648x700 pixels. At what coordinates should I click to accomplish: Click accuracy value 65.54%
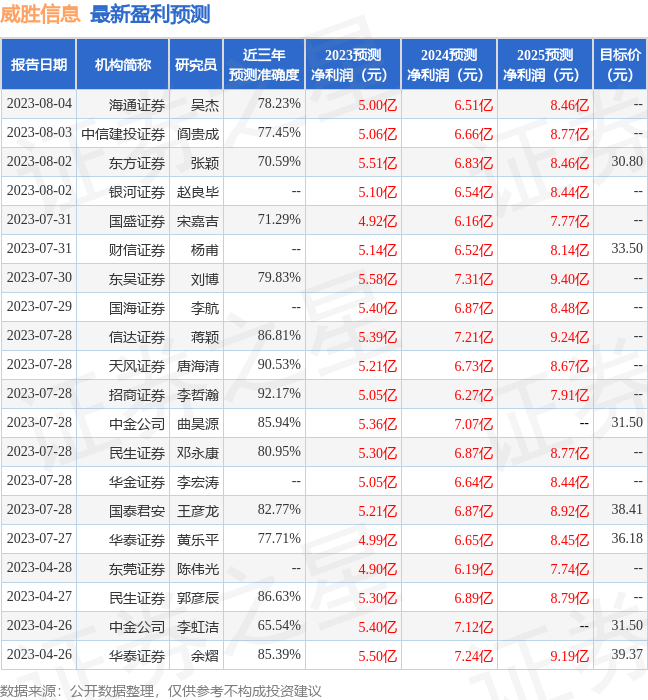coord(279,626)
